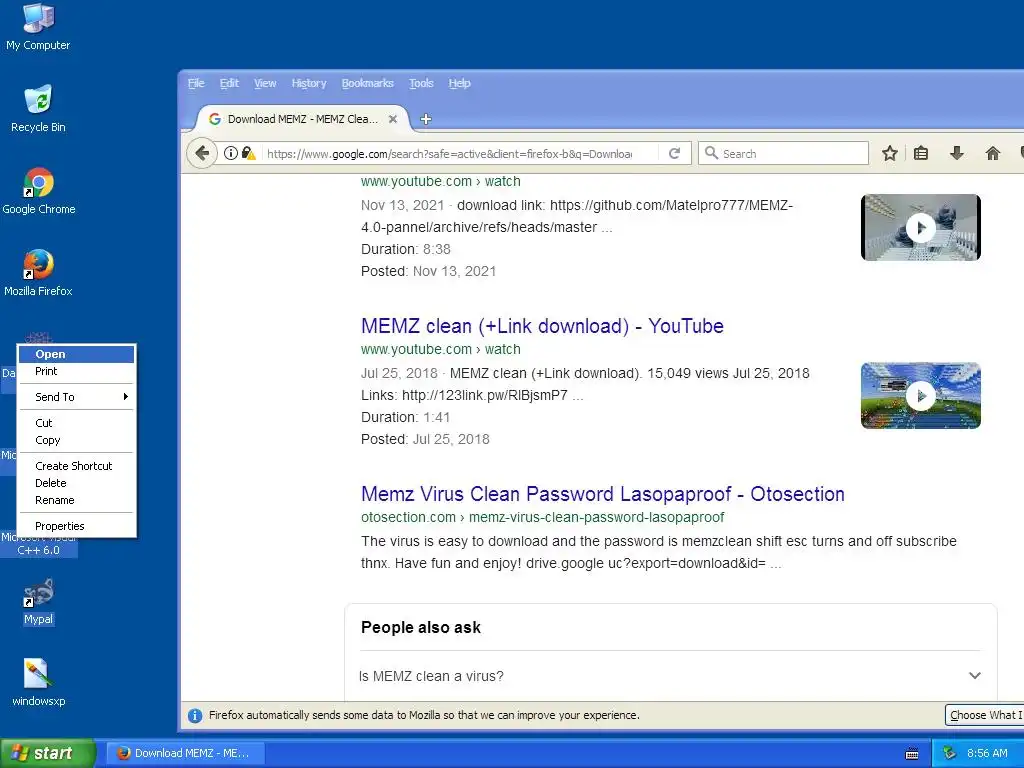Open the Bookmarks menu

[x=367, y=83]
